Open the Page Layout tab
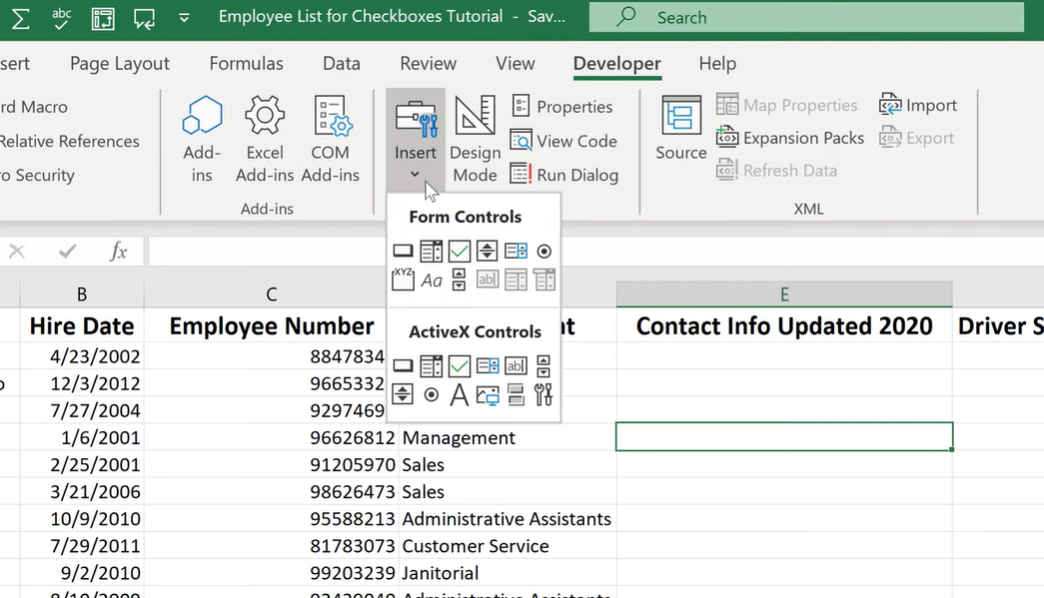 (120, 63)
